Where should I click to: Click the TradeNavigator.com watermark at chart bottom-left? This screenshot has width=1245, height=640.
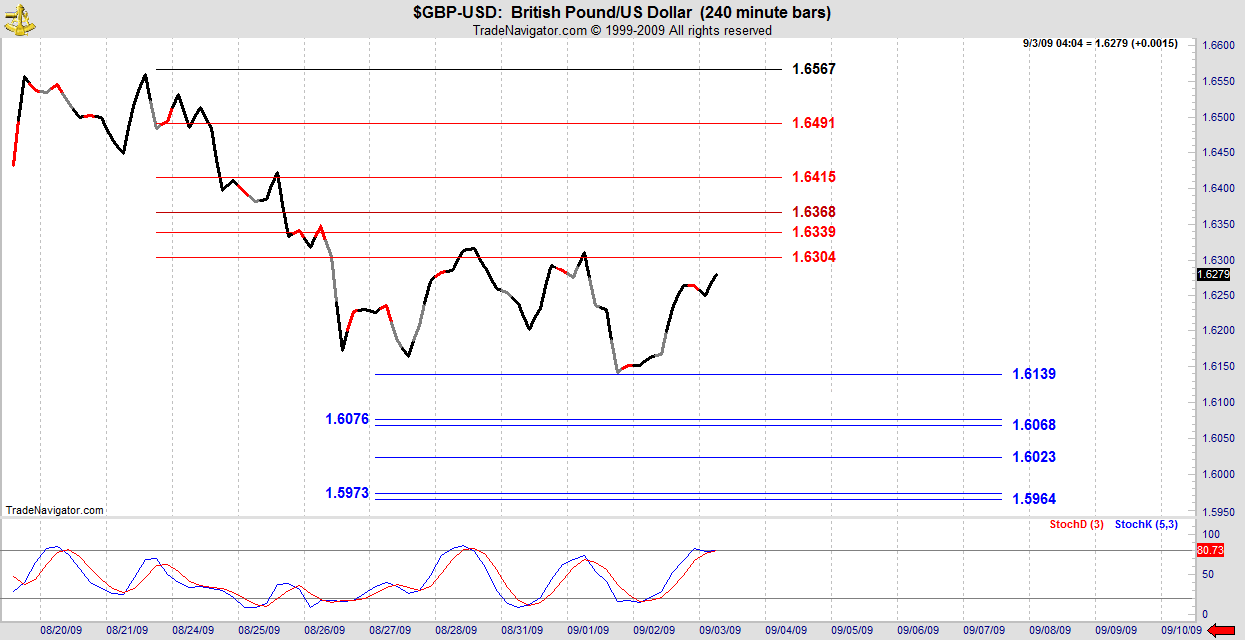coord(54,510)
